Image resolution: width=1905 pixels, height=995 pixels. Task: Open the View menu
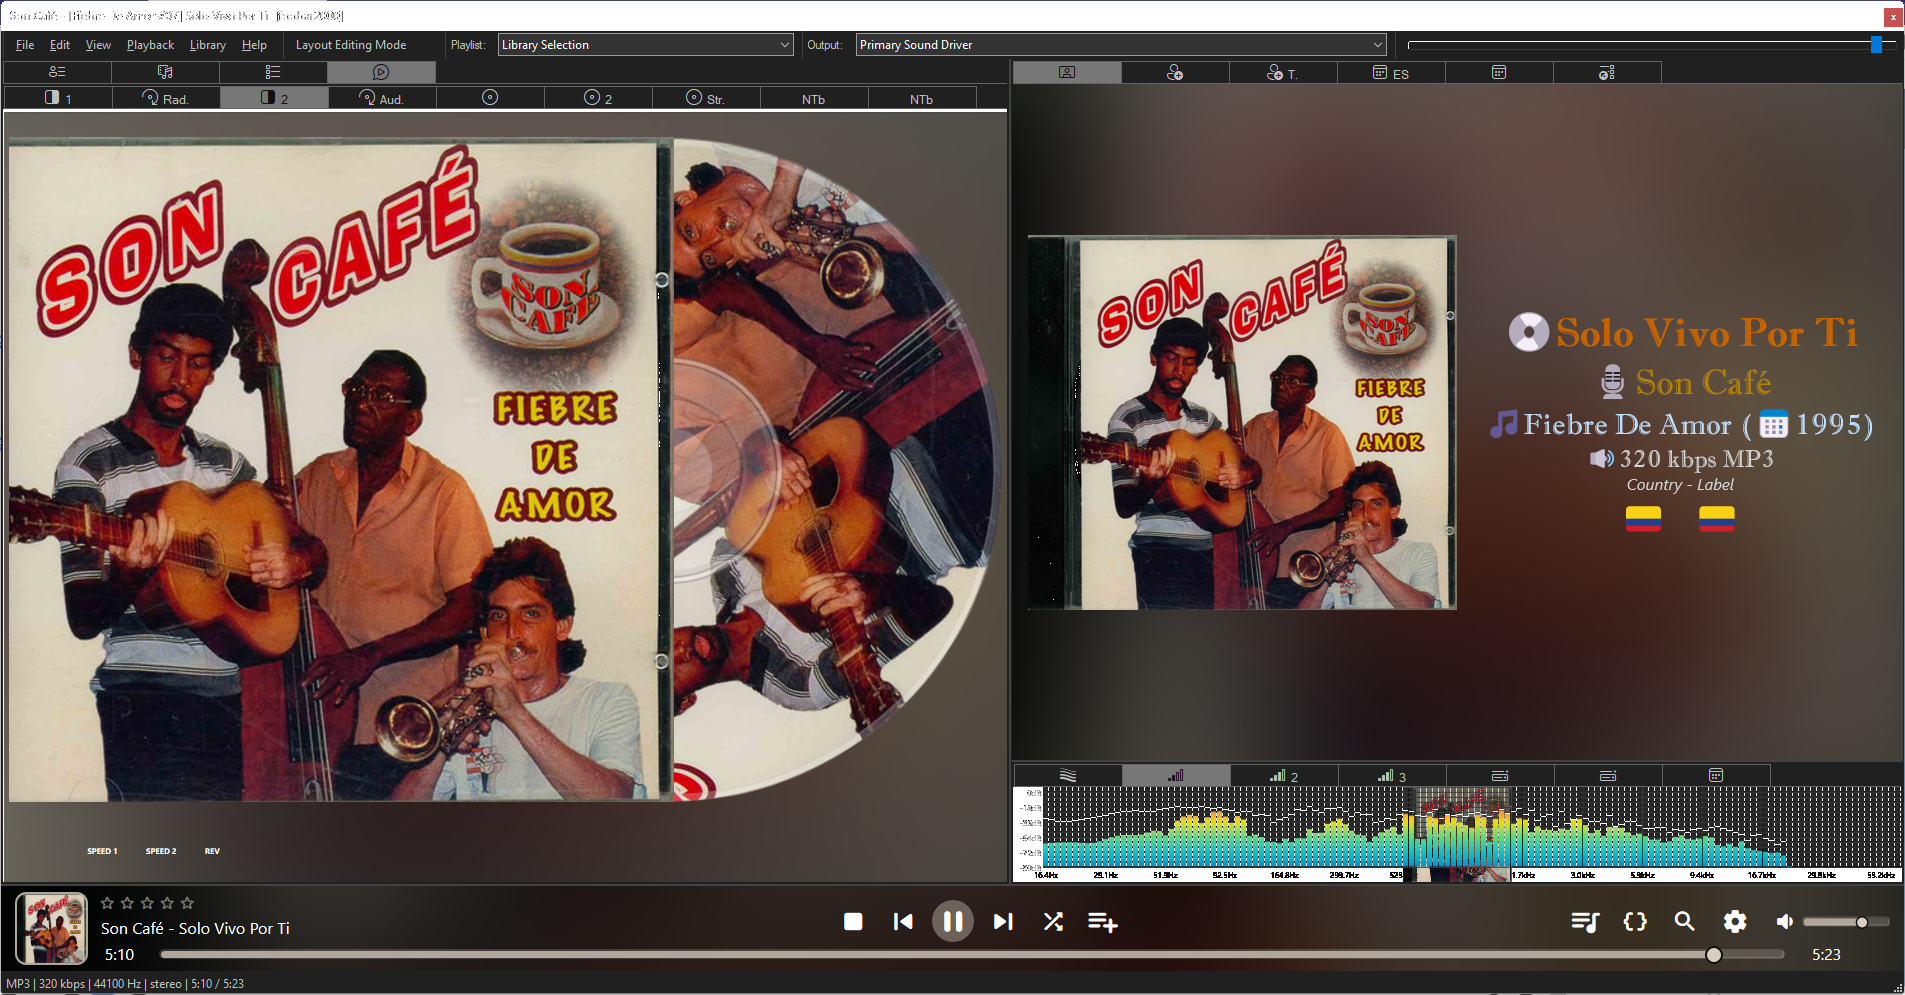click(98, 45)
